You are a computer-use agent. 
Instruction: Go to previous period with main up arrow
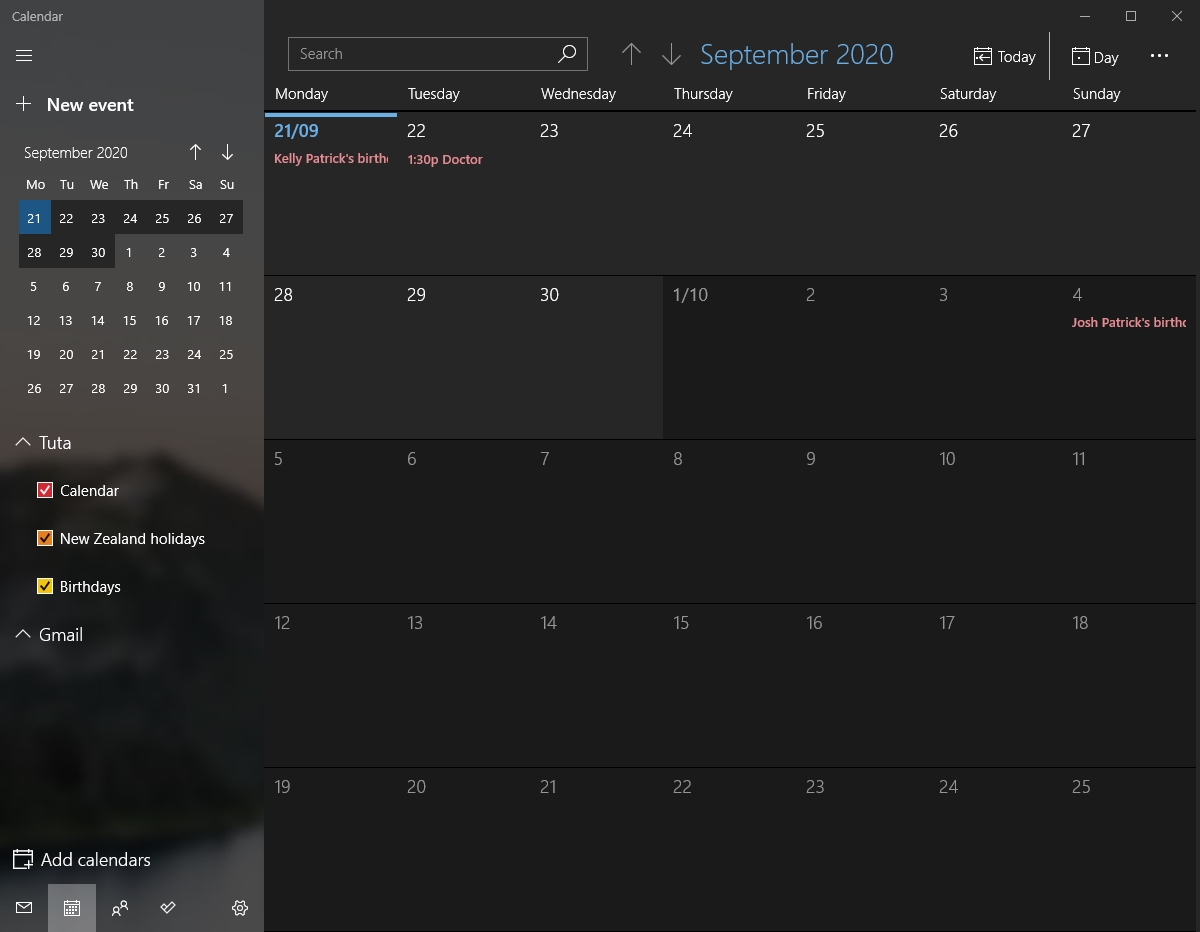tap(631, 54)
